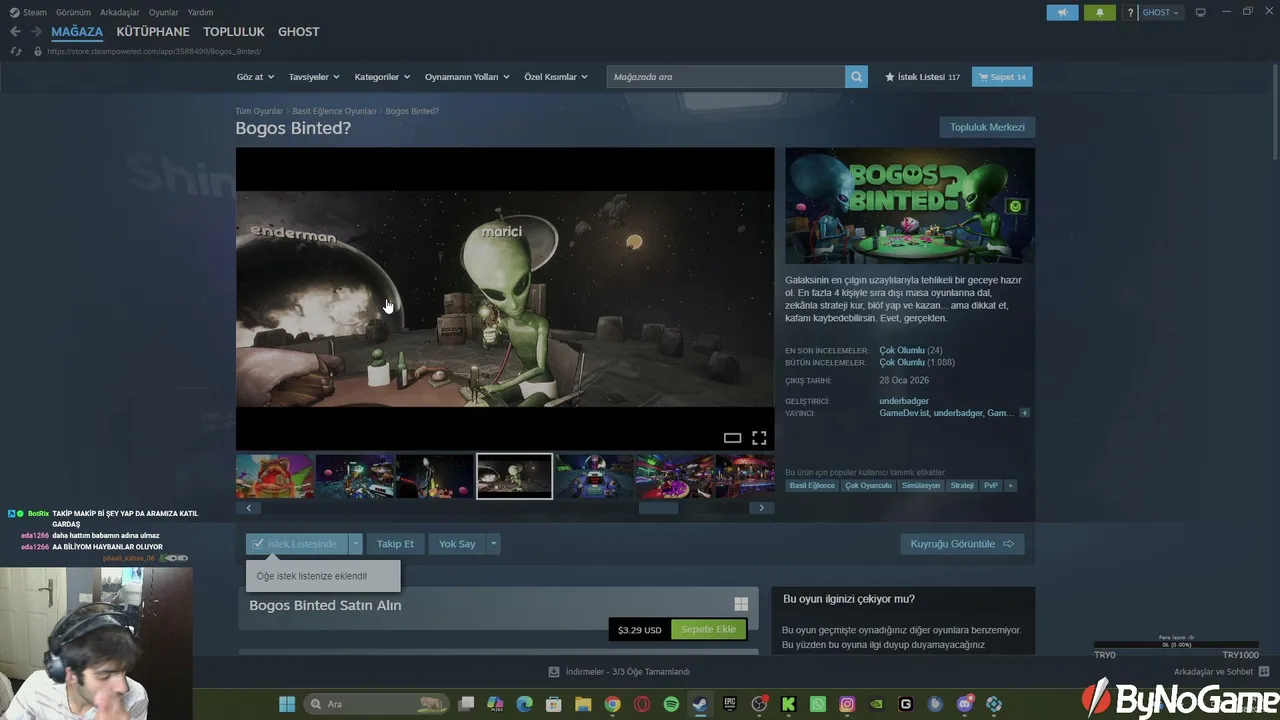Screen dimensions: 1280x720
Task: Expand the Göz at menu
Action: [255, 77]
